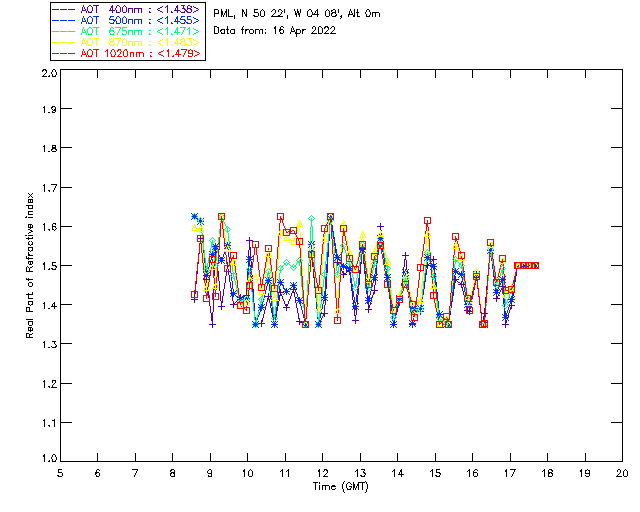
Task: Click the x-axis label 5
Action: [60, 473]
